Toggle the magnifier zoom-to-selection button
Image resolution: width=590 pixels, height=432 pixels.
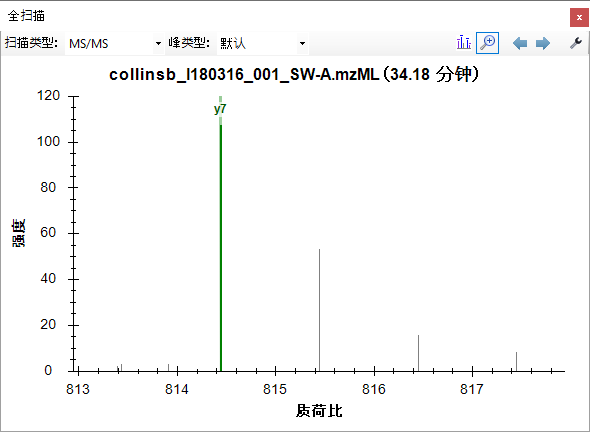[x=487, y=43]
